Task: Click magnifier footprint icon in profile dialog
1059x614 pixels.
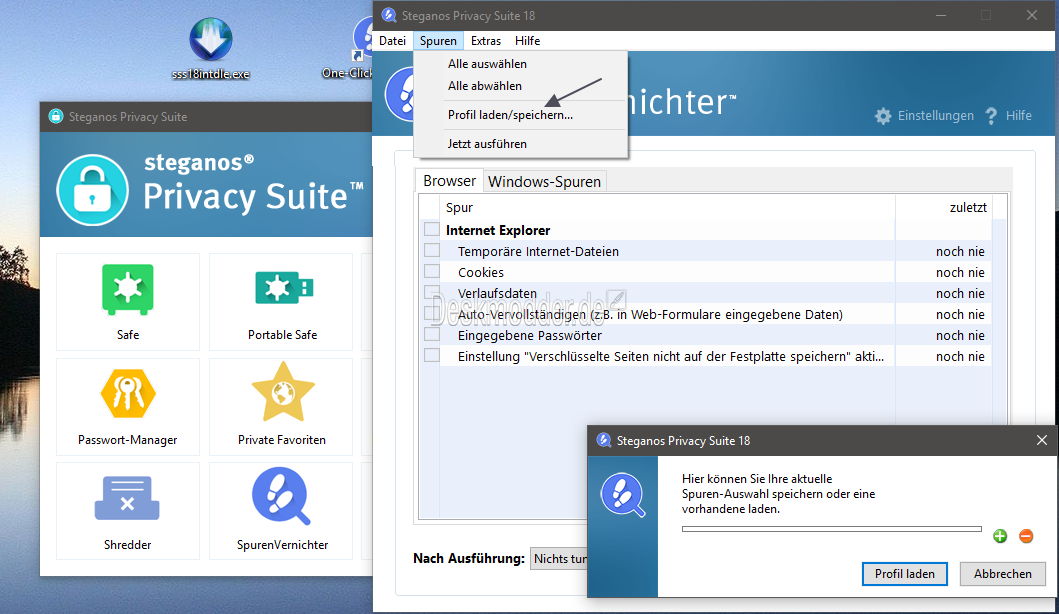Action: 623,495
